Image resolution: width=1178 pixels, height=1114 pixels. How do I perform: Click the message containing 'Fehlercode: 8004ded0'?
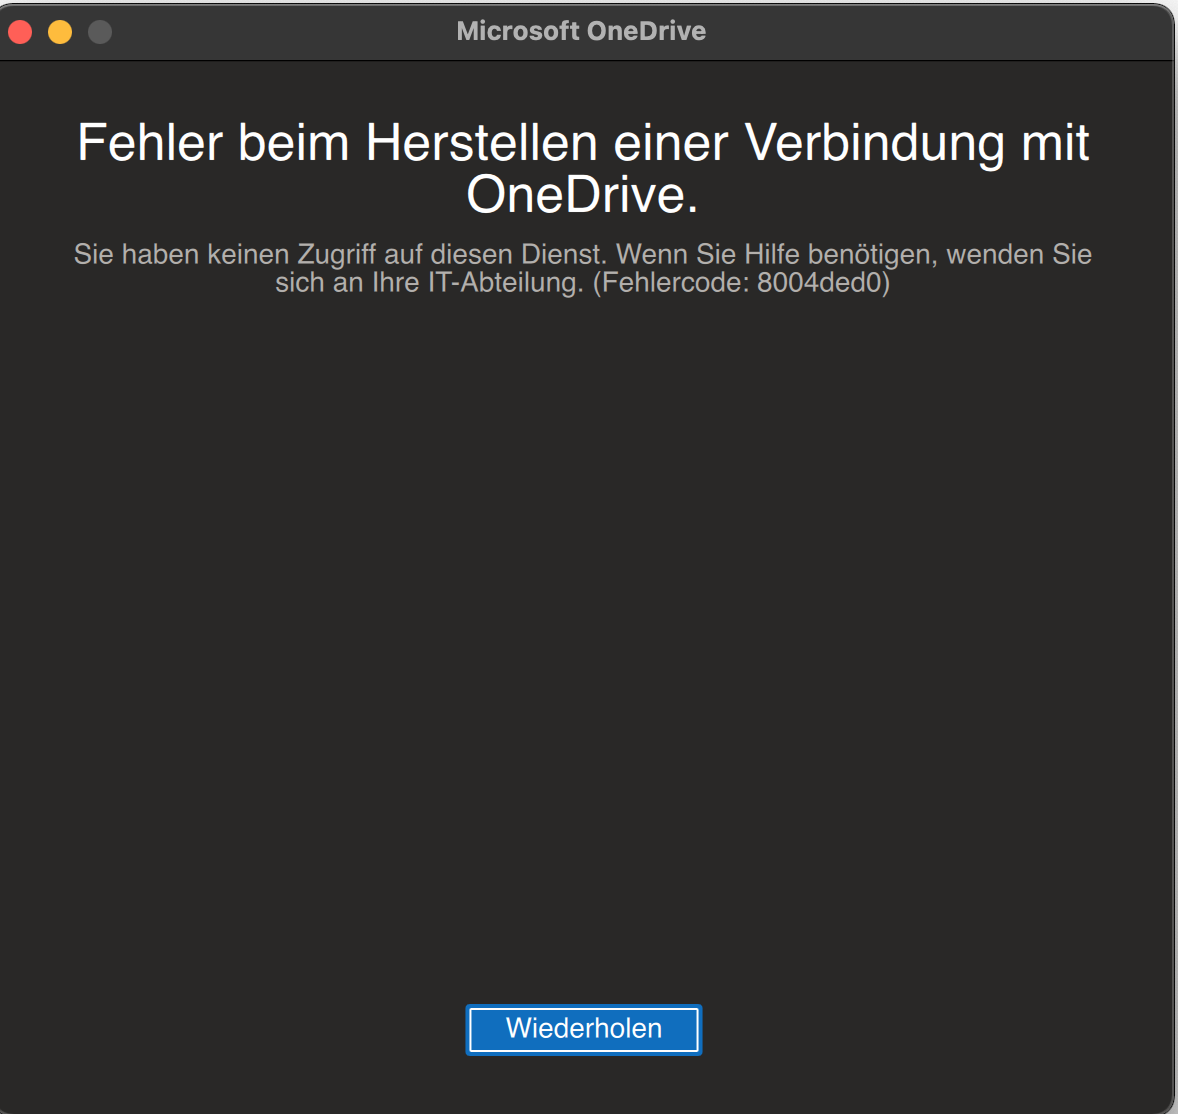[x=583, y=268]
